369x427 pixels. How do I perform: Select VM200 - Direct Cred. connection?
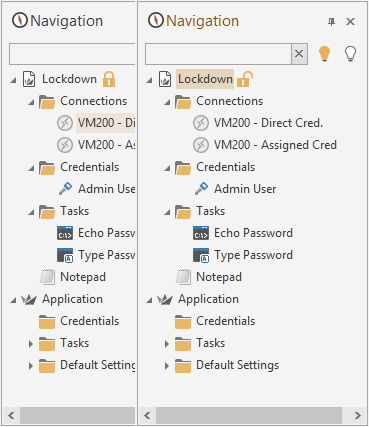coord(268,123)
